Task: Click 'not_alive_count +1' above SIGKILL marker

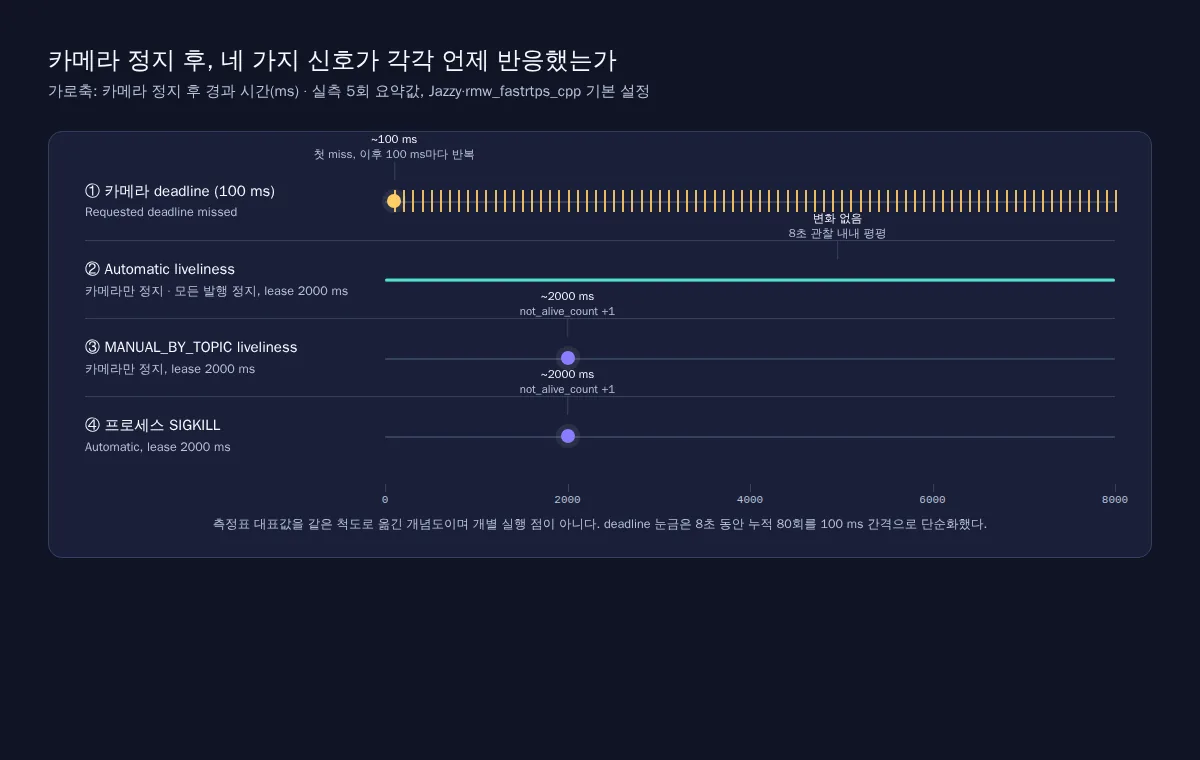Action: coord(567,389)
